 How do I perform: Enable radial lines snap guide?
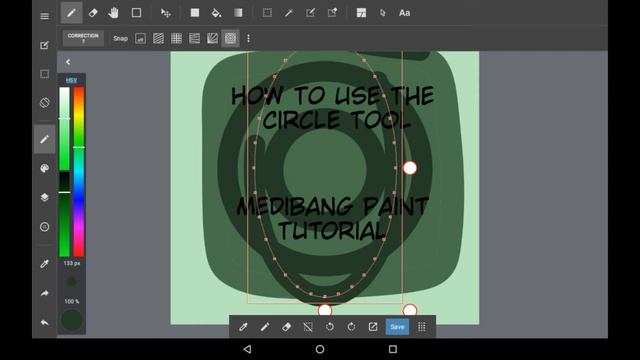pos(212,39)
